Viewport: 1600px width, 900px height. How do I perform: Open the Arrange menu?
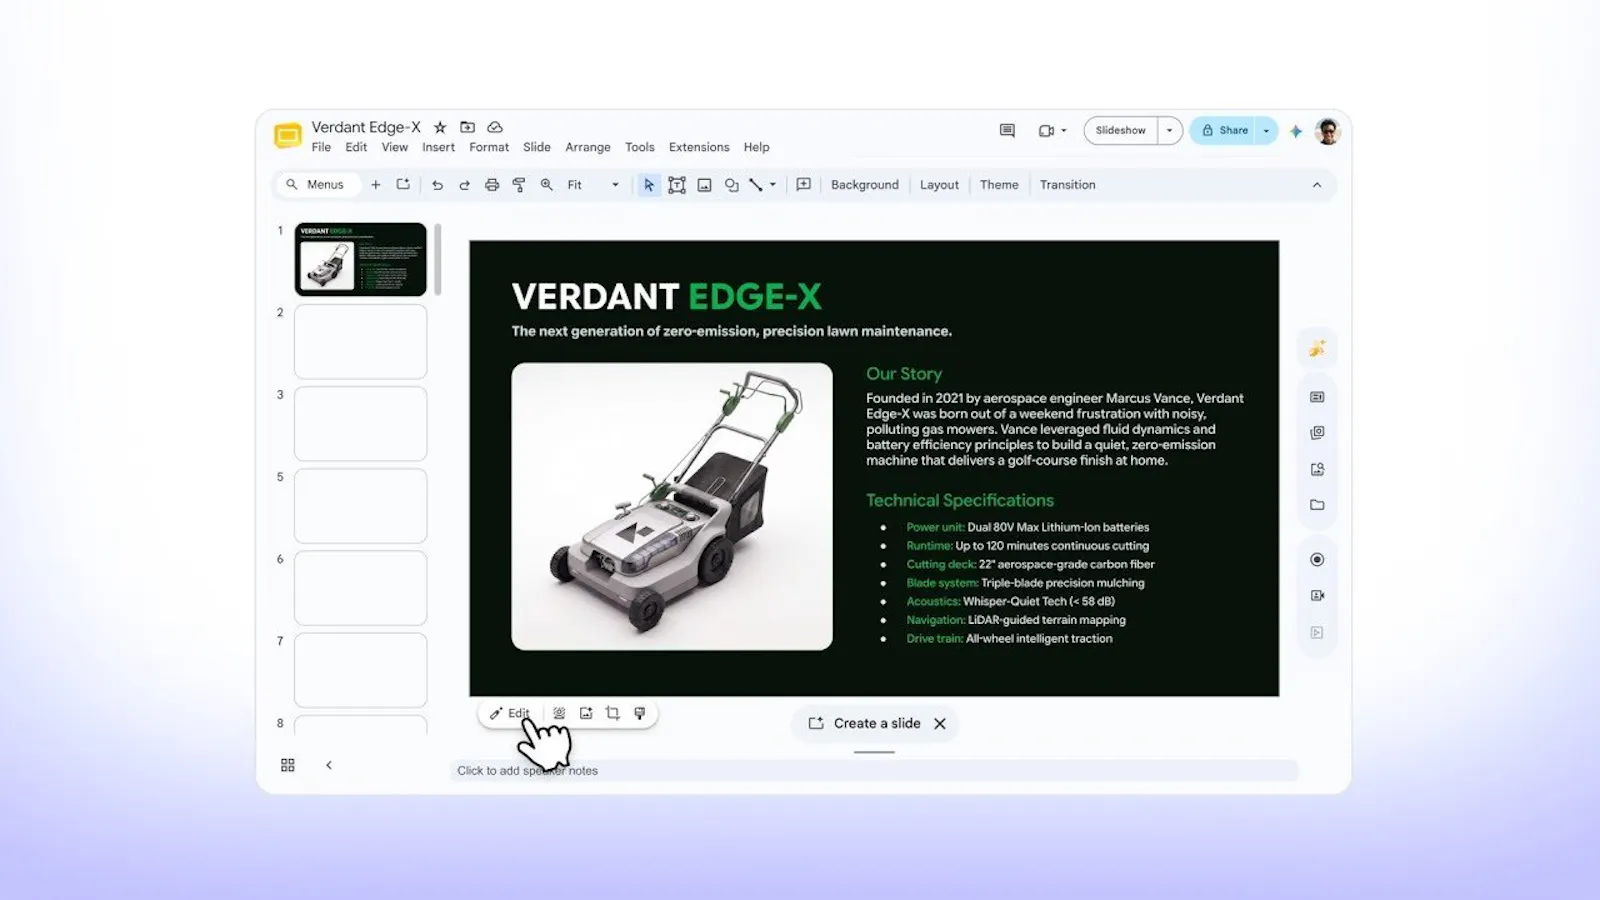[x=588, y=147]
